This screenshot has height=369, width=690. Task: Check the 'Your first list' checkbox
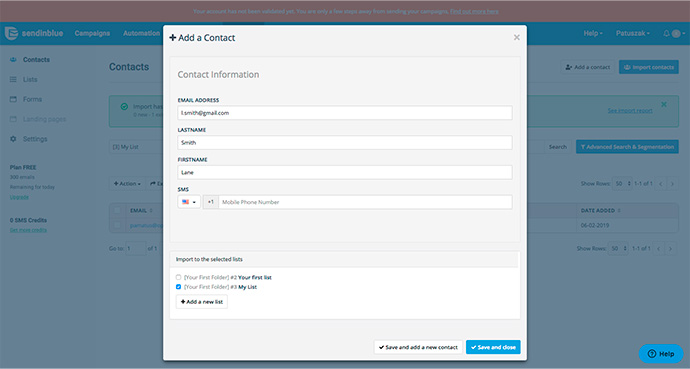(x=178, y=278)
